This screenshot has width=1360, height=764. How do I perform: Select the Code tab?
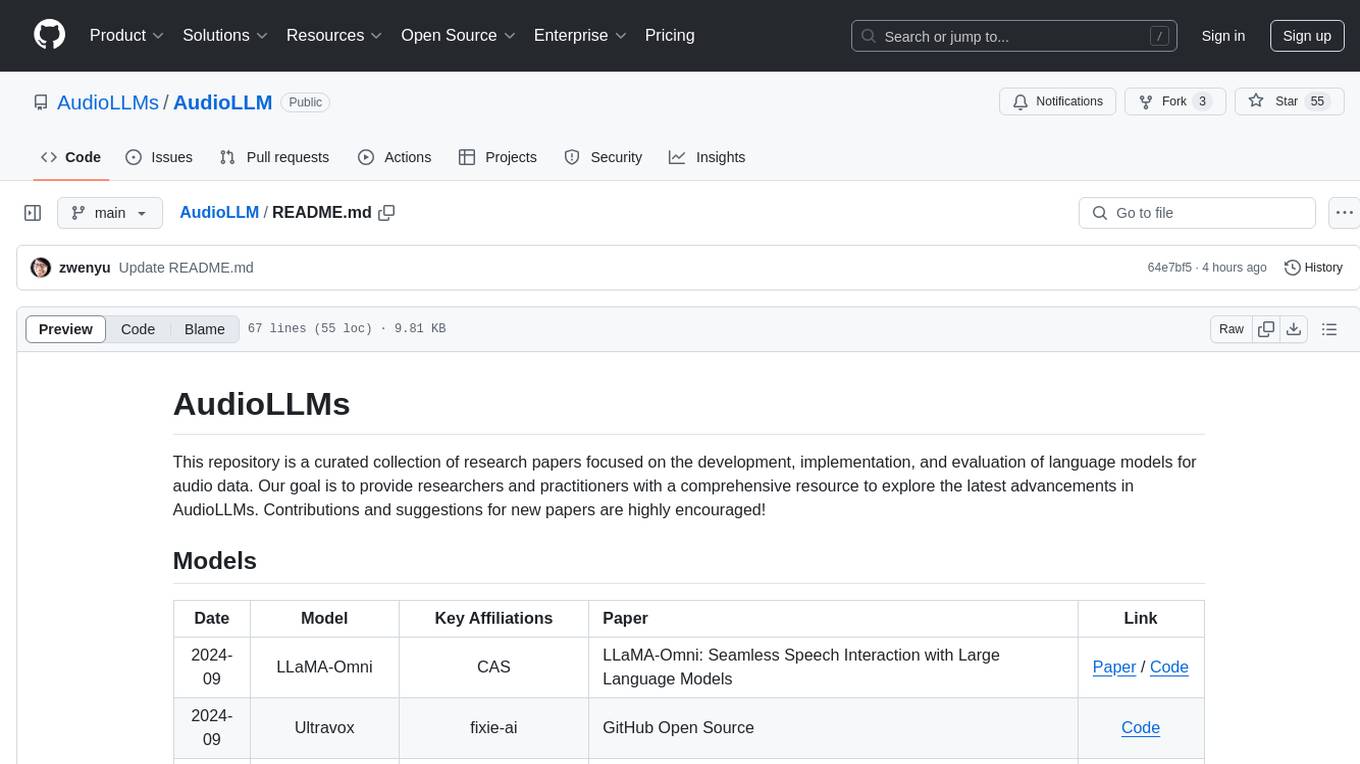click(x=71, y=157)
